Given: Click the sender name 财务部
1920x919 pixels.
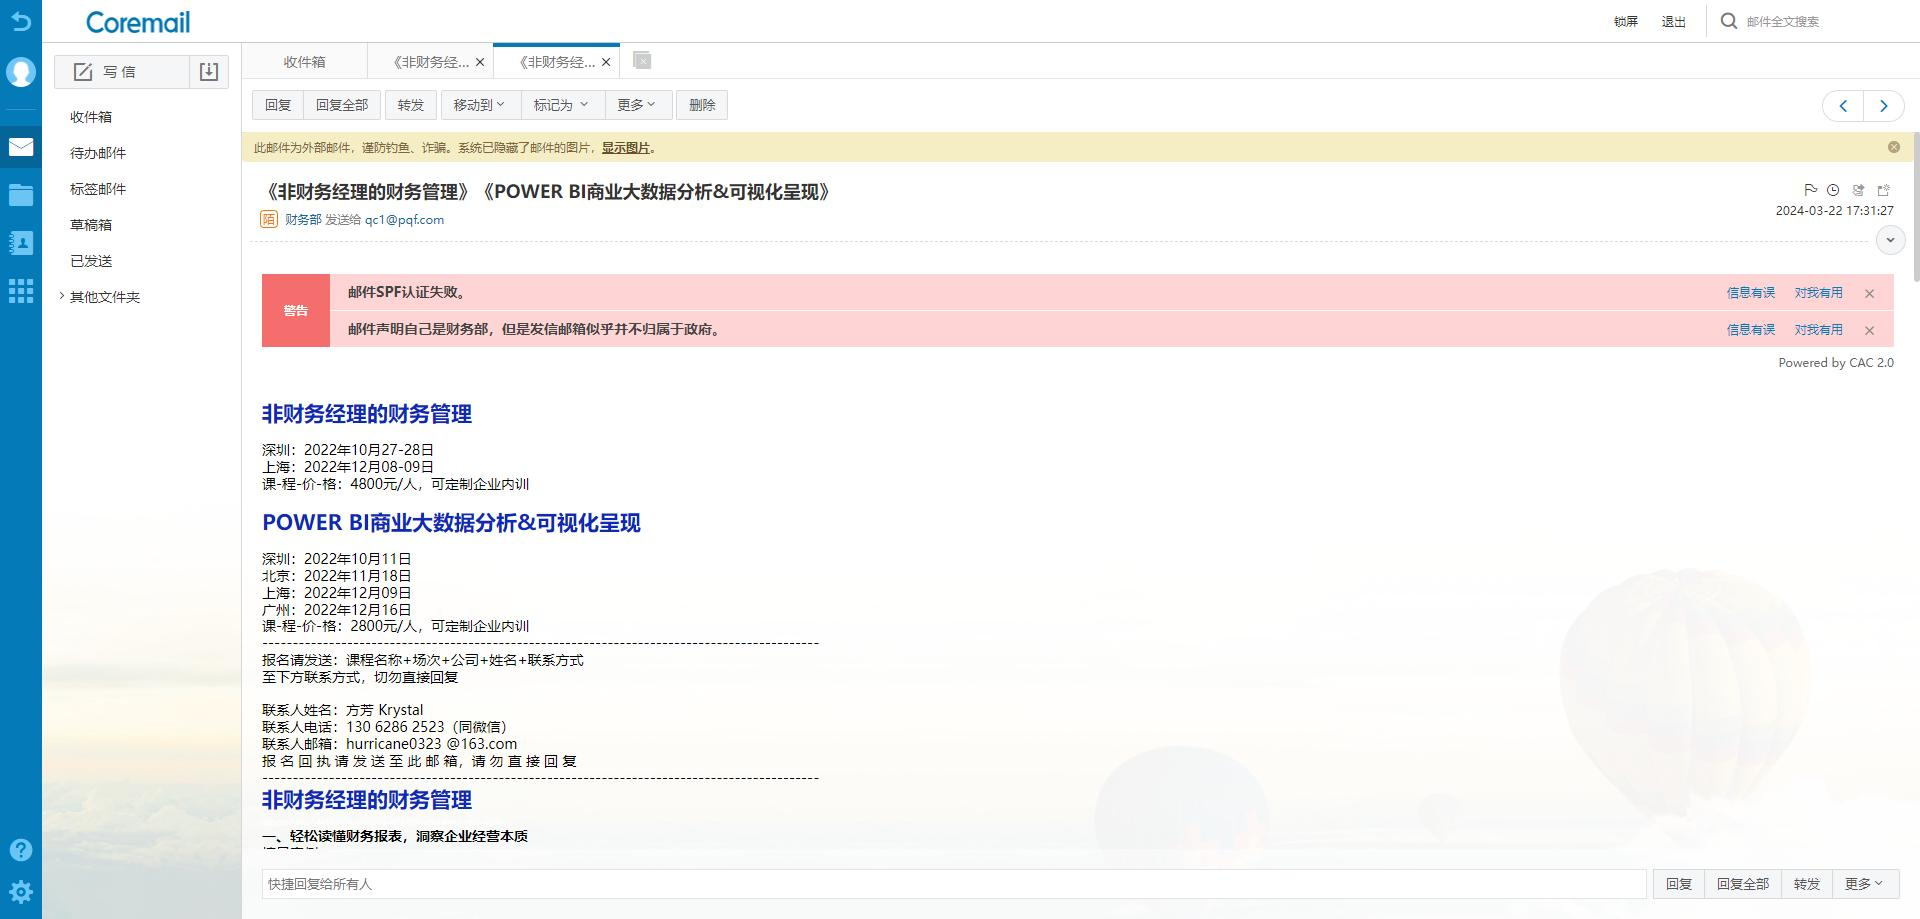Looking at the screenshot, I should (303, 220).
